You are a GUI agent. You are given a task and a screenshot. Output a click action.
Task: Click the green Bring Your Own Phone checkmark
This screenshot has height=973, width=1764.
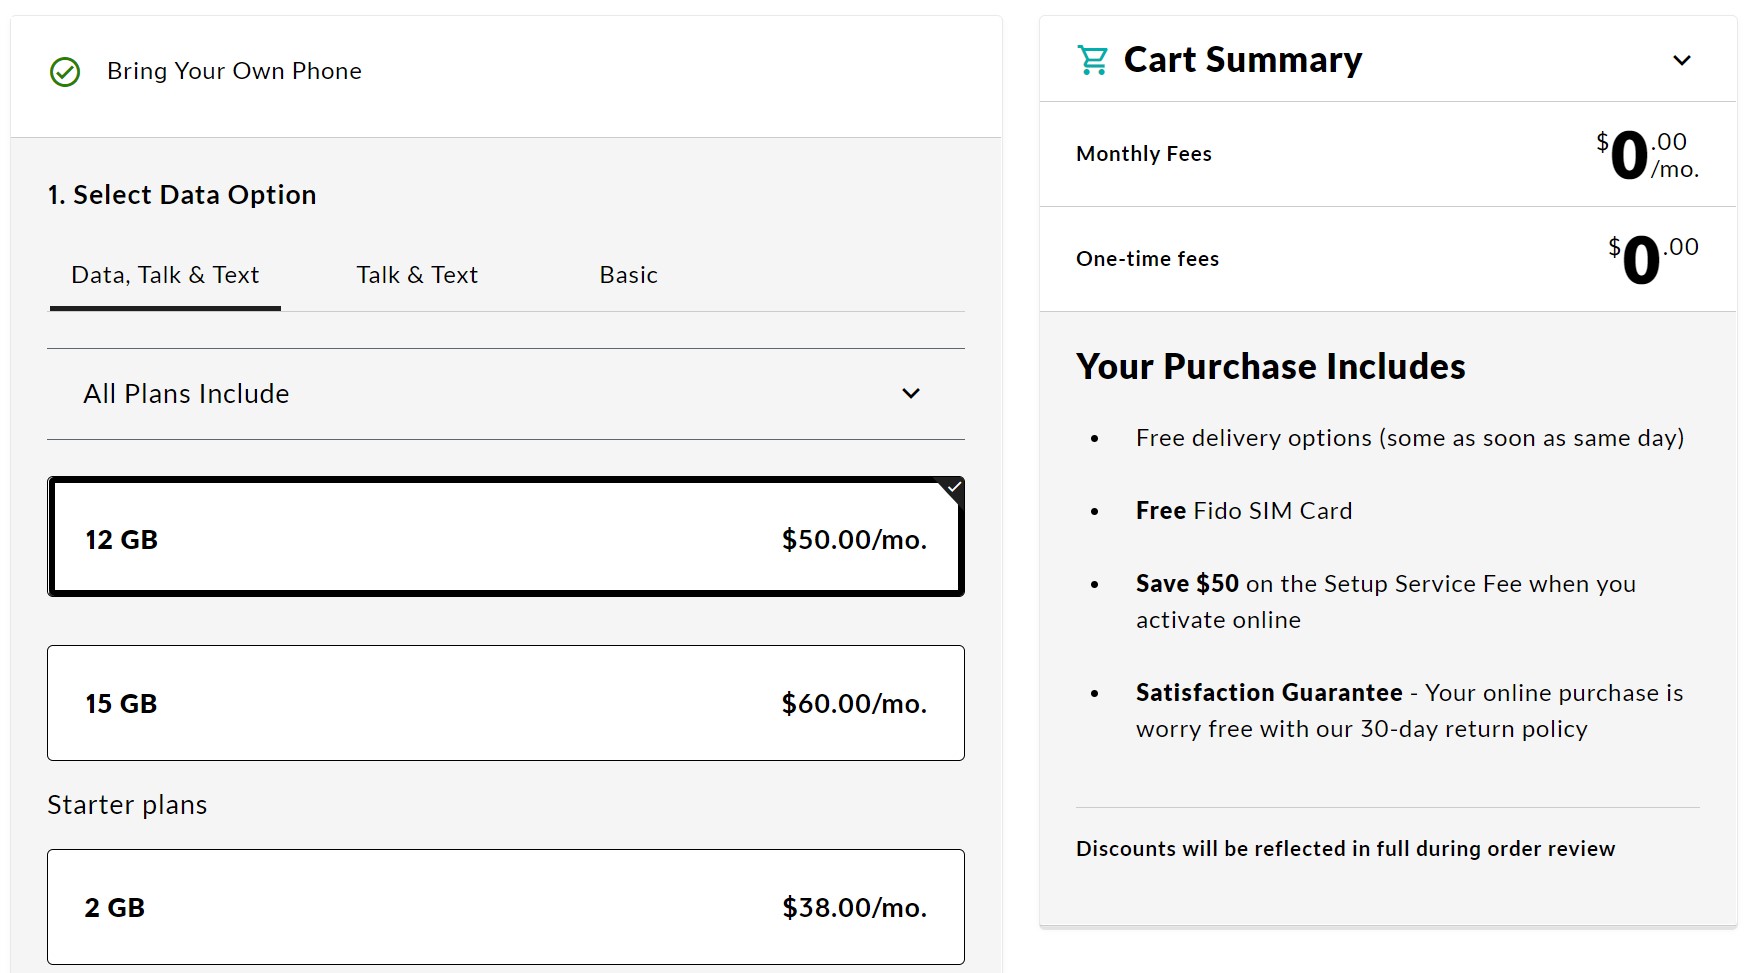point(65,72)
